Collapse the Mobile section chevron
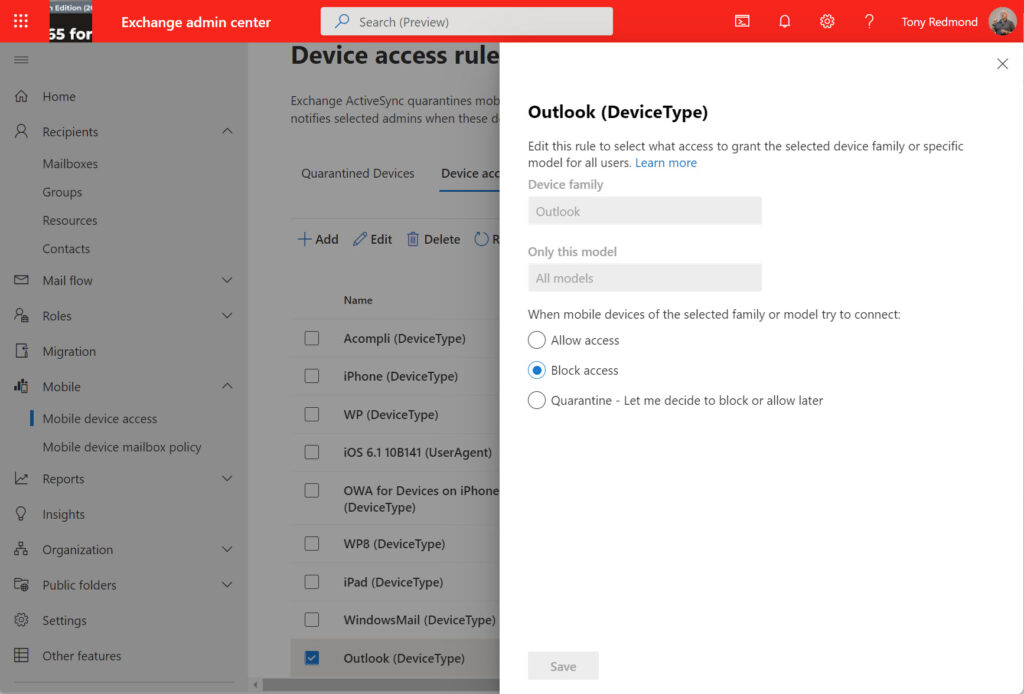1024x694 pixels. (x=227, y=386)
